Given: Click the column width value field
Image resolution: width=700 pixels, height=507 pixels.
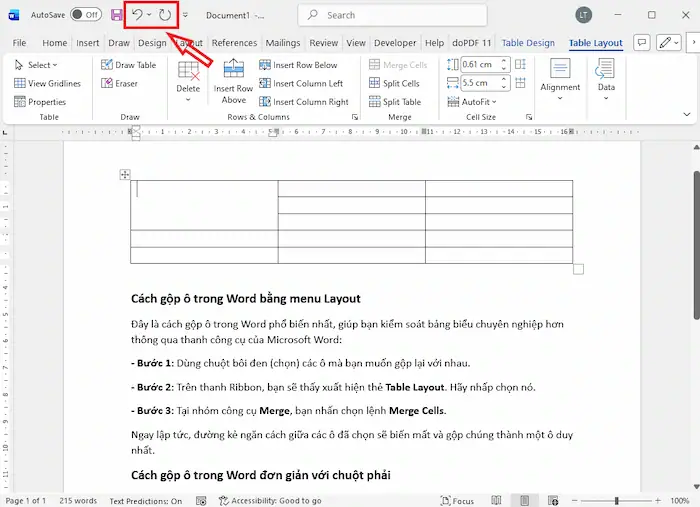Looking at the screenshot, I should pyautogui.click(x=480, y=83).
